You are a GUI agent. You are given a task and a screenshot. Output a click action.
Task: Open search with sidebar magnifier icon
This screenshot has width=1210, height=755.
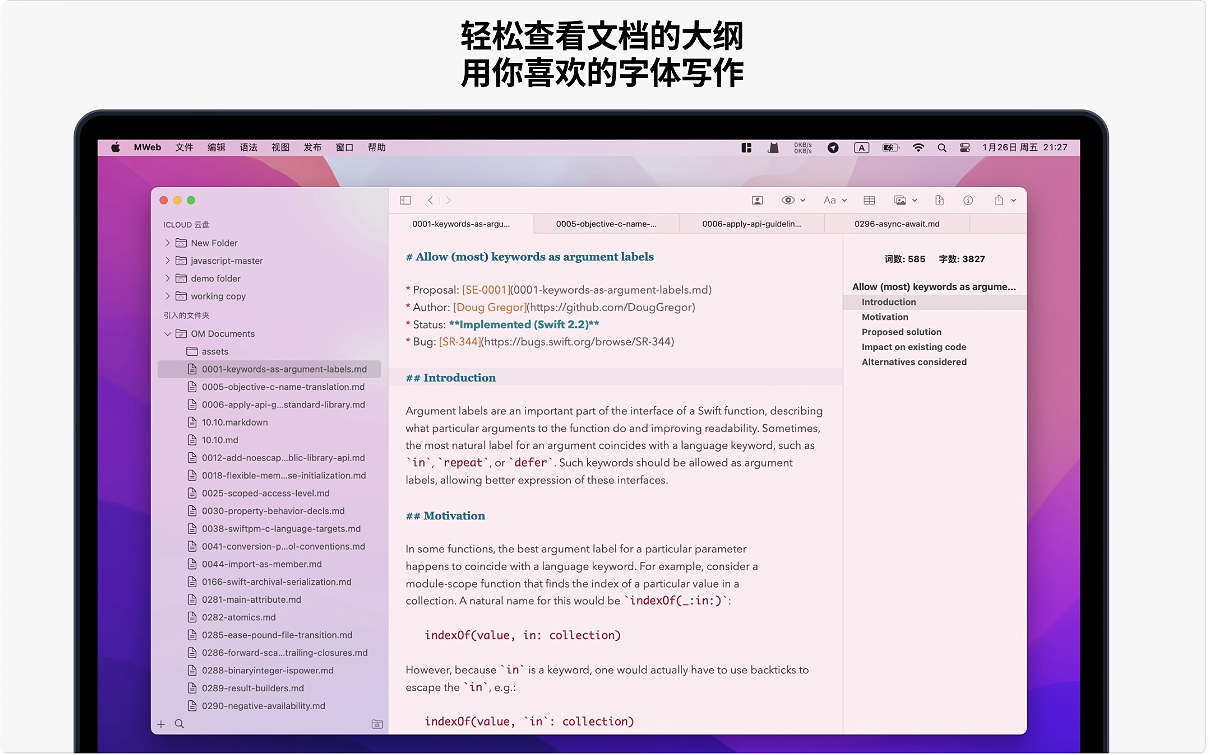[180, 724]
